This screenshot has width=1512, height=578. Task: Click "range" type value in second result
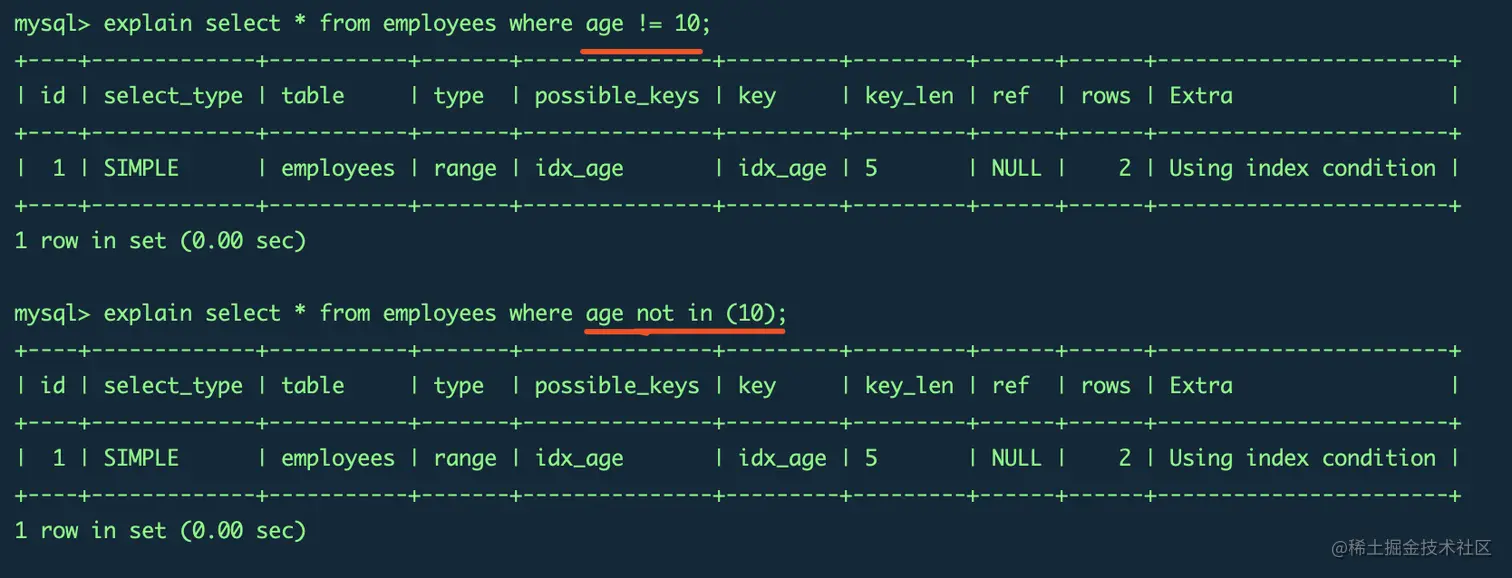(465, 458)
